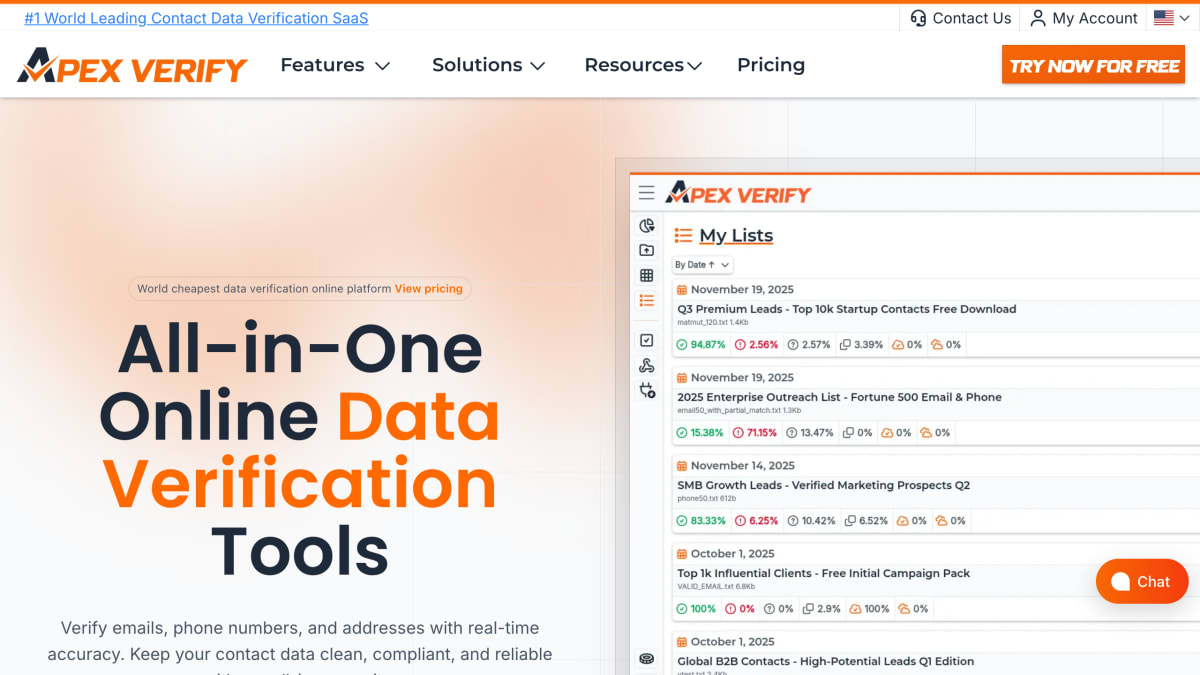The height and width of the screenshot is (675, 1200).
Task: Click the person My Account icon
Action: click(1038, 18)
